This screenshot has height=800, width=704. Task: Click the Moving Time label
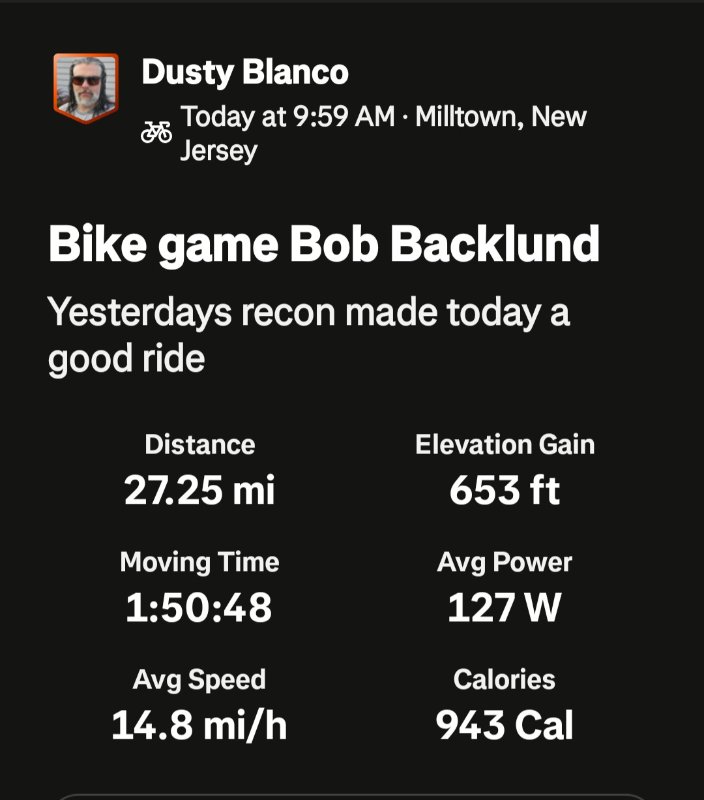199,562
